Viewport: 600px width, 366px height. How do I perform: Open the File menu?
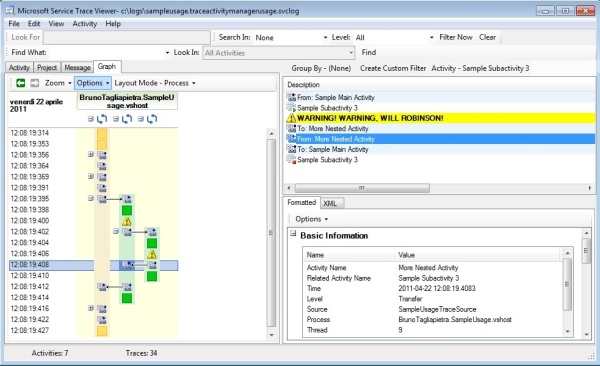click(x=14, y=24)
